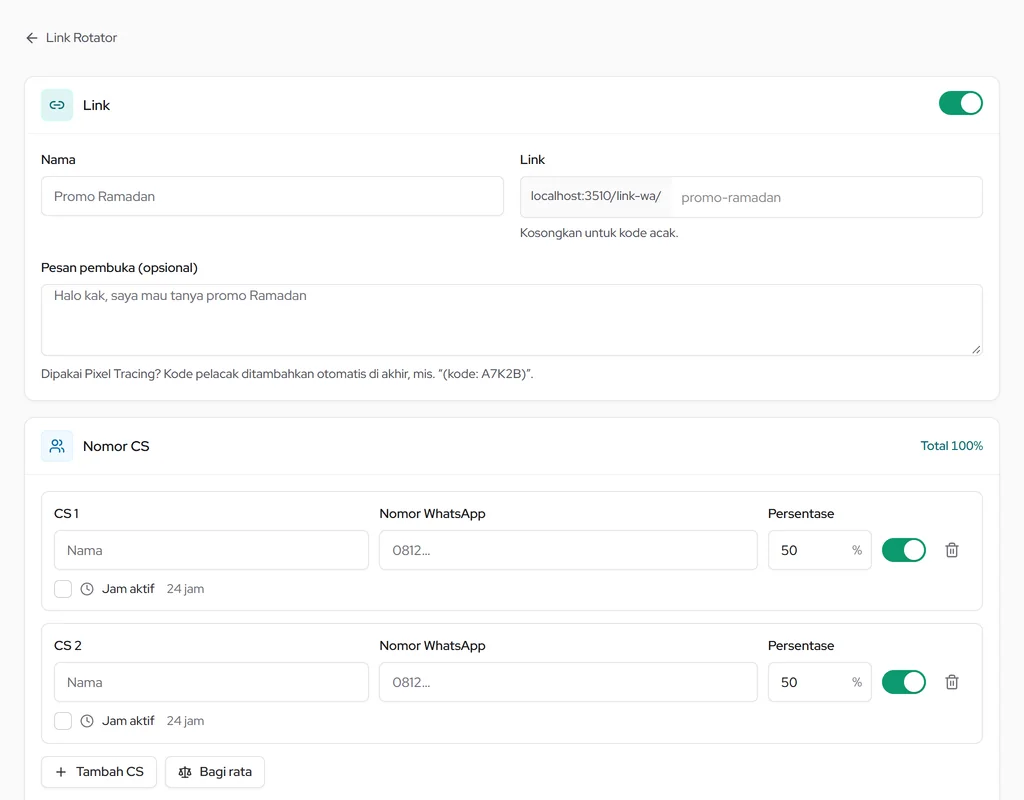Click the Pixel Tracing helper text
Screen dimensions: 1024x800
(287, 374)
